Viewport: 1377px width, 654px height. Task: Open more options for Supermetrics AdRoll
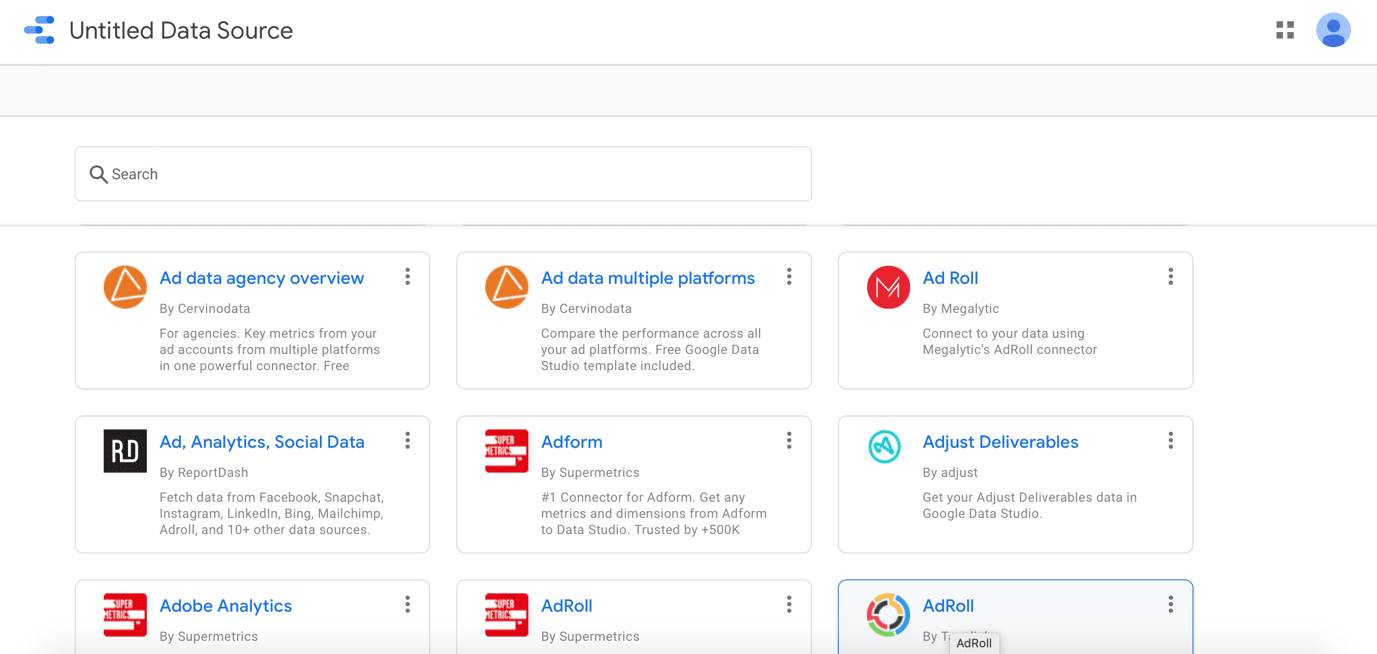tap(789, 605)
